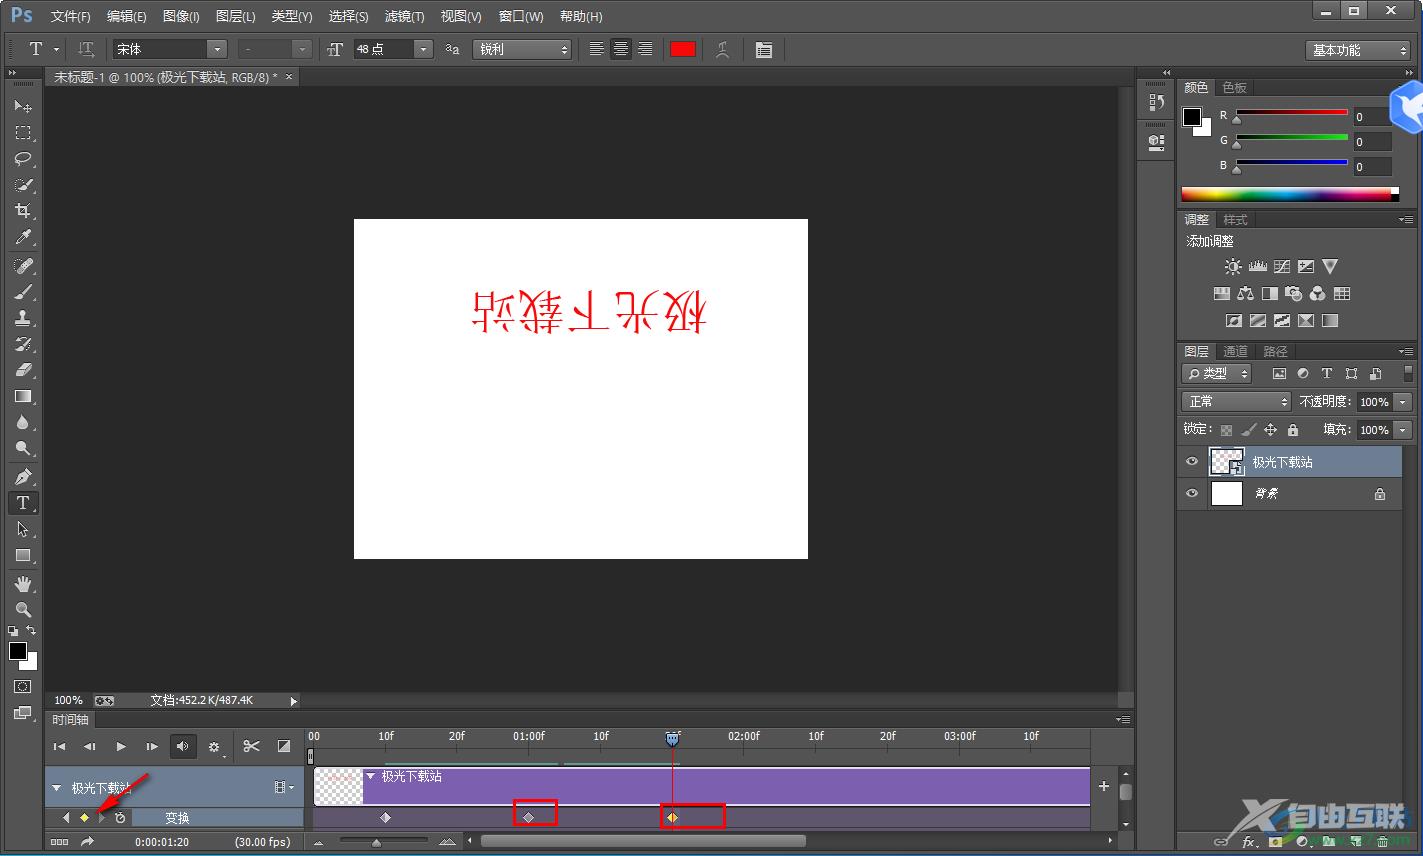Open the font family 宋体 dropdown

(x=217, y=49)
